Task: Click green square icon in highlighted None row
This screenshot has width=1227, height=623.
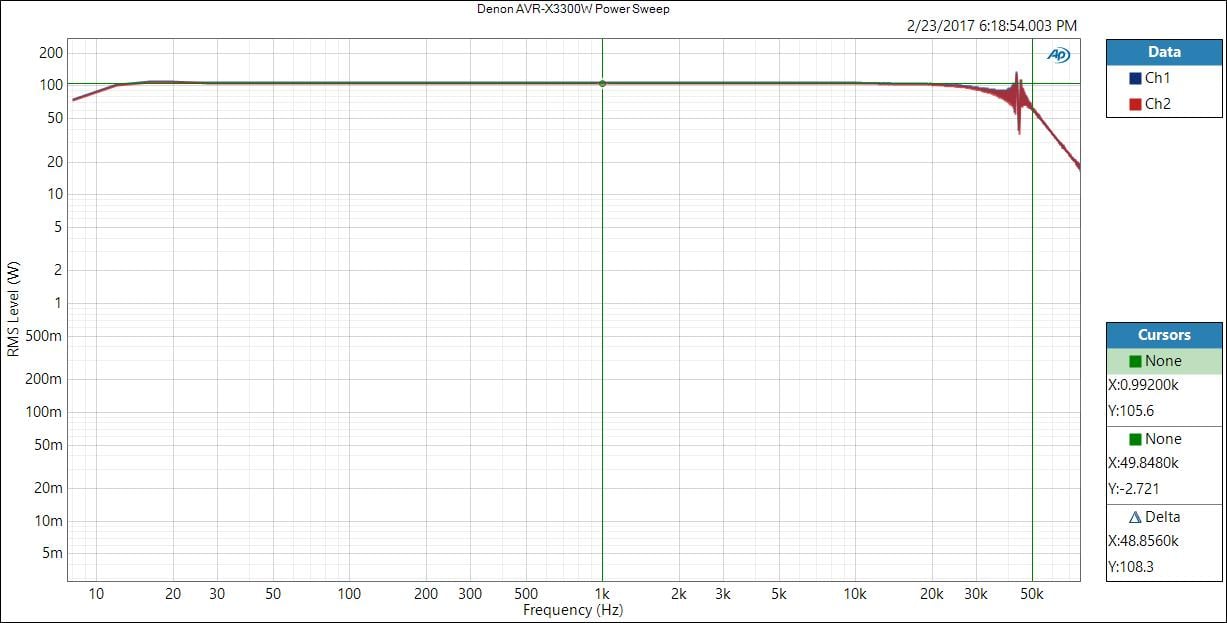Action: pyautogui.click(x=1135, y=362)
